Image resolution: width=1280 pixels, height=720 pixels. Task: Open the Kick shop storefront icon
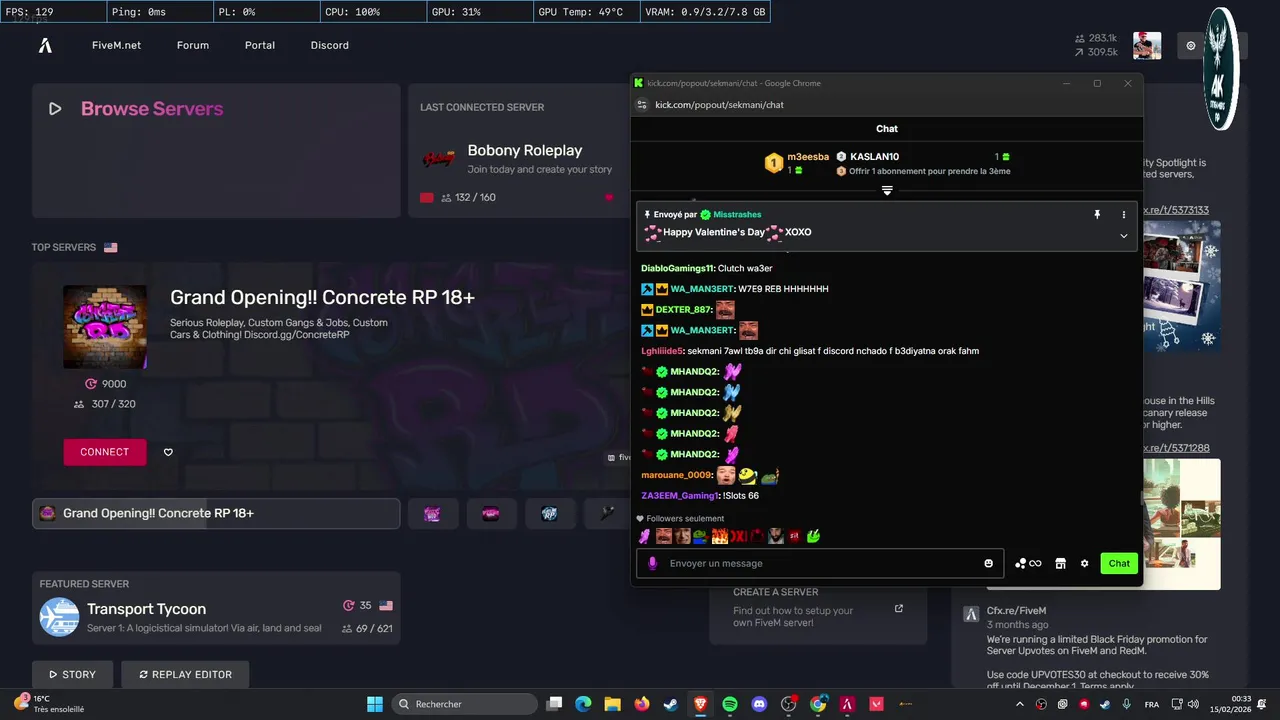(1061, 563)
